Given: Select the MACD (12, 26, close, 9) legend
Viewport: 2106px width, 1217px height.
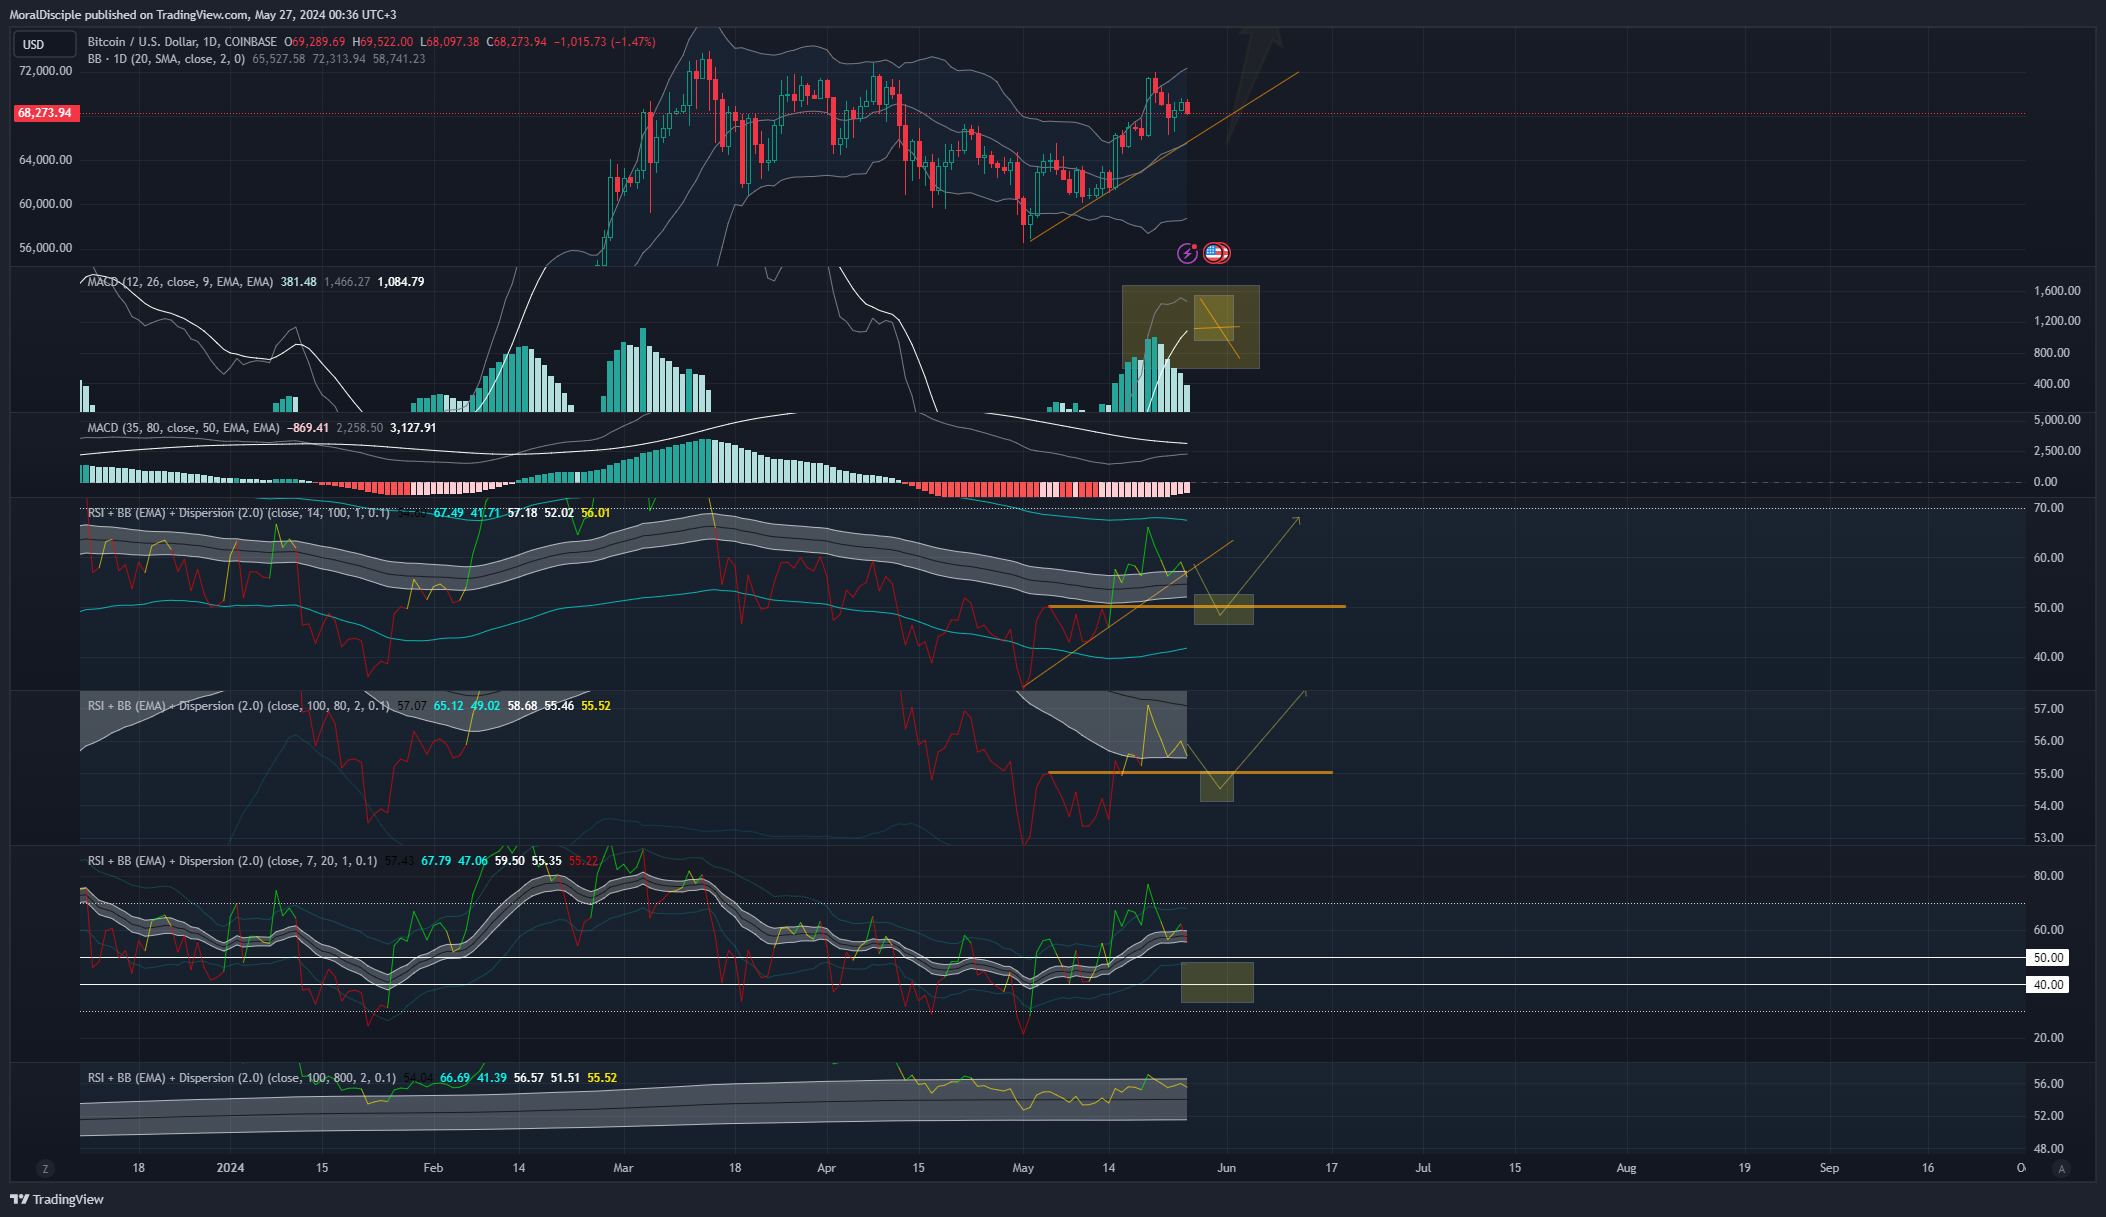Looking at the screenshot, I should pos(180,282).
